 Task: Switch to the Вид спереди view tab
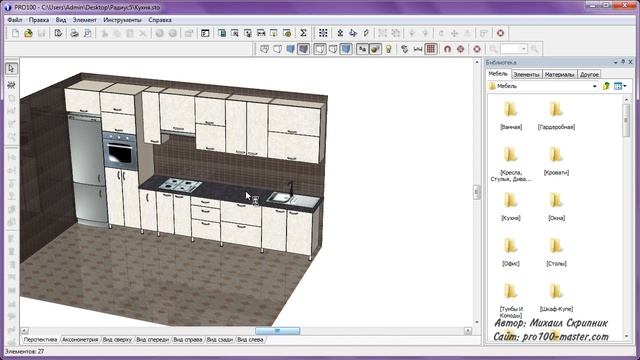pos(152,340)
